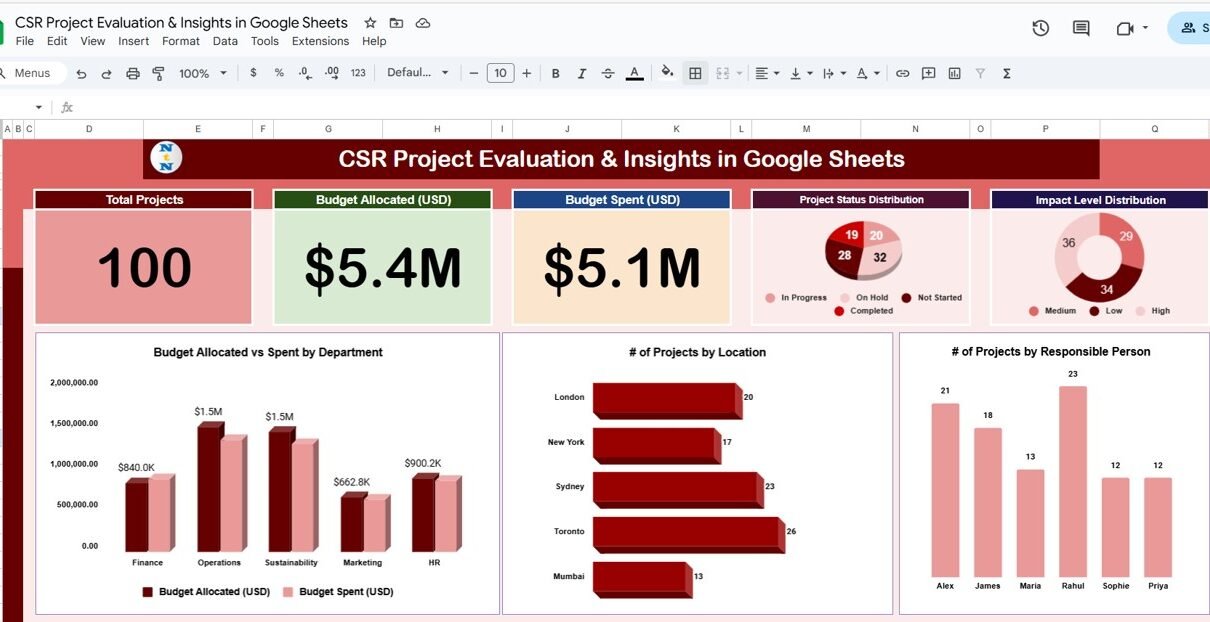
Task: Open the Extensions menu
Action: (x=320, y=41)
